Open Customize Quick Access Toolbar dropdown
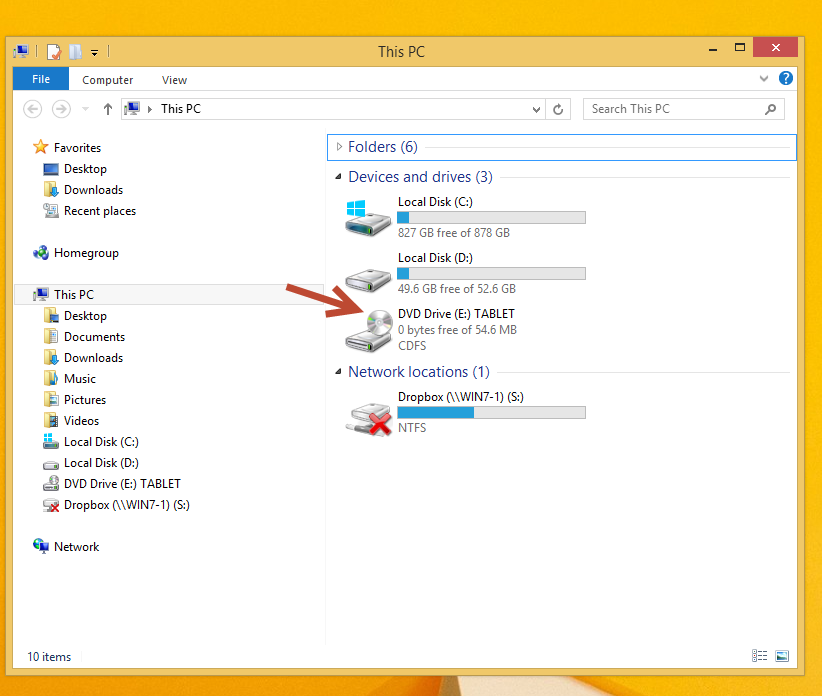Viewport: 822px width, 696px height. click(x=94, y=52)
